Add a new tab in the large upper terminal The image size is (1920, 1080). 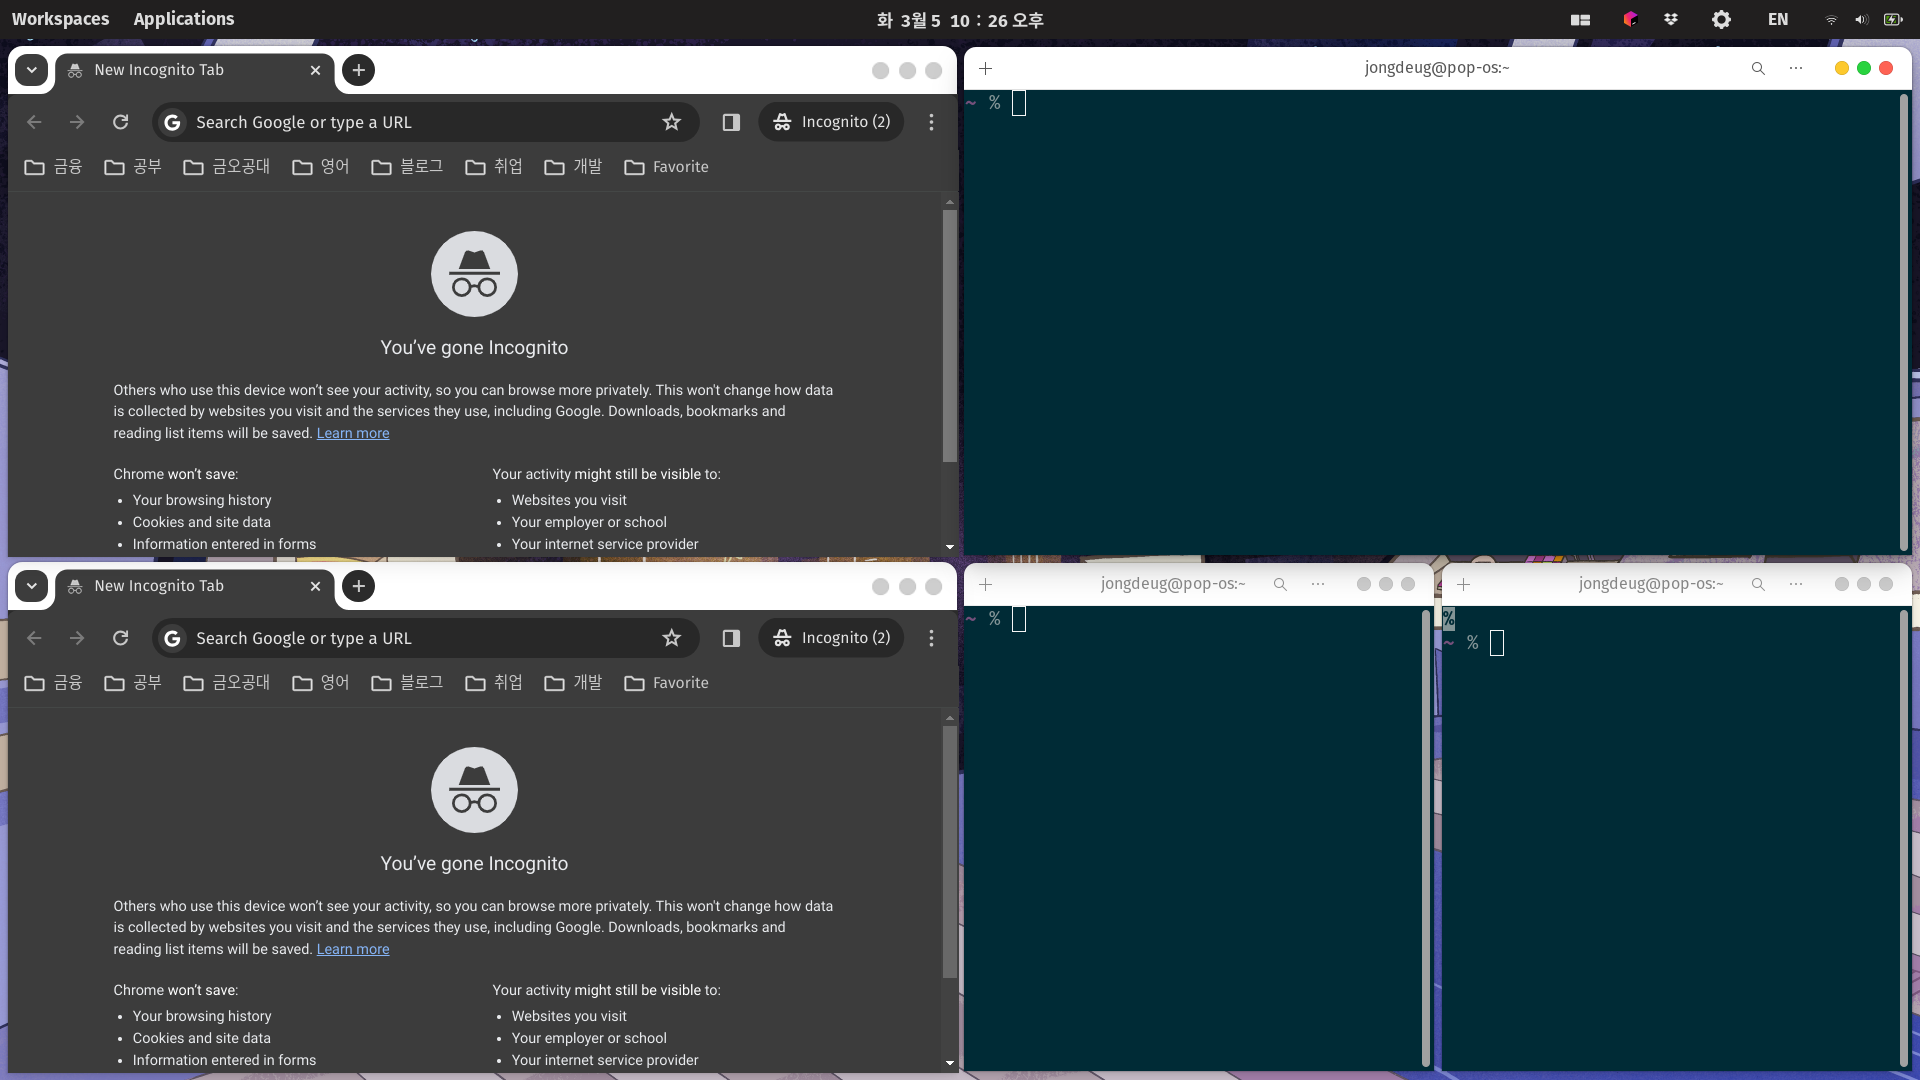pyautogui.click(x=986, y=68)
